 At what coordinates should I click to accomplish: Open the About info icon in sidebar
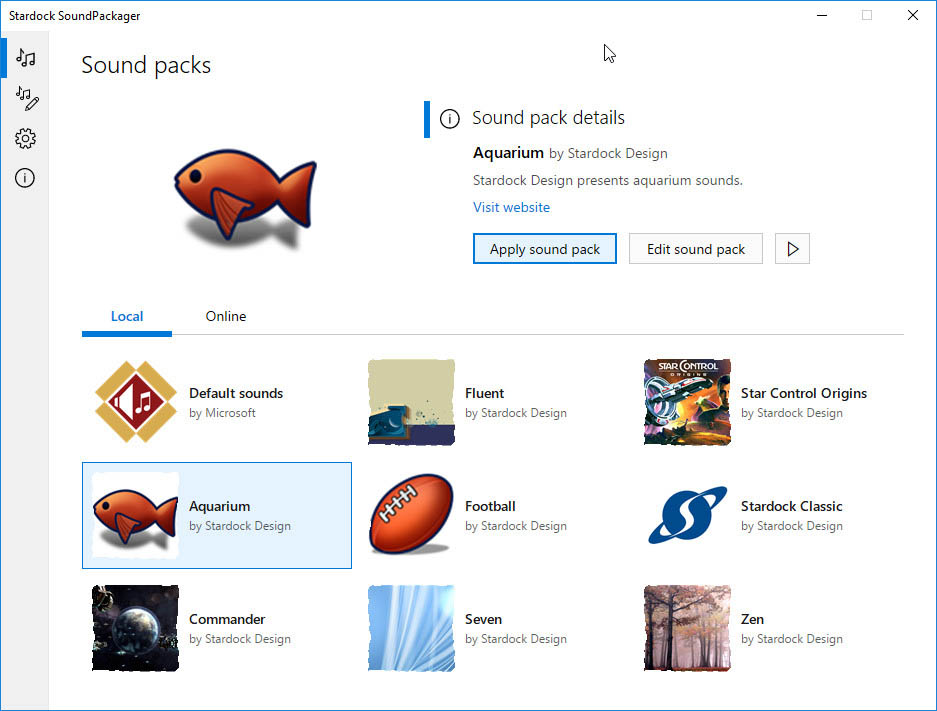[x=25, y=178]
